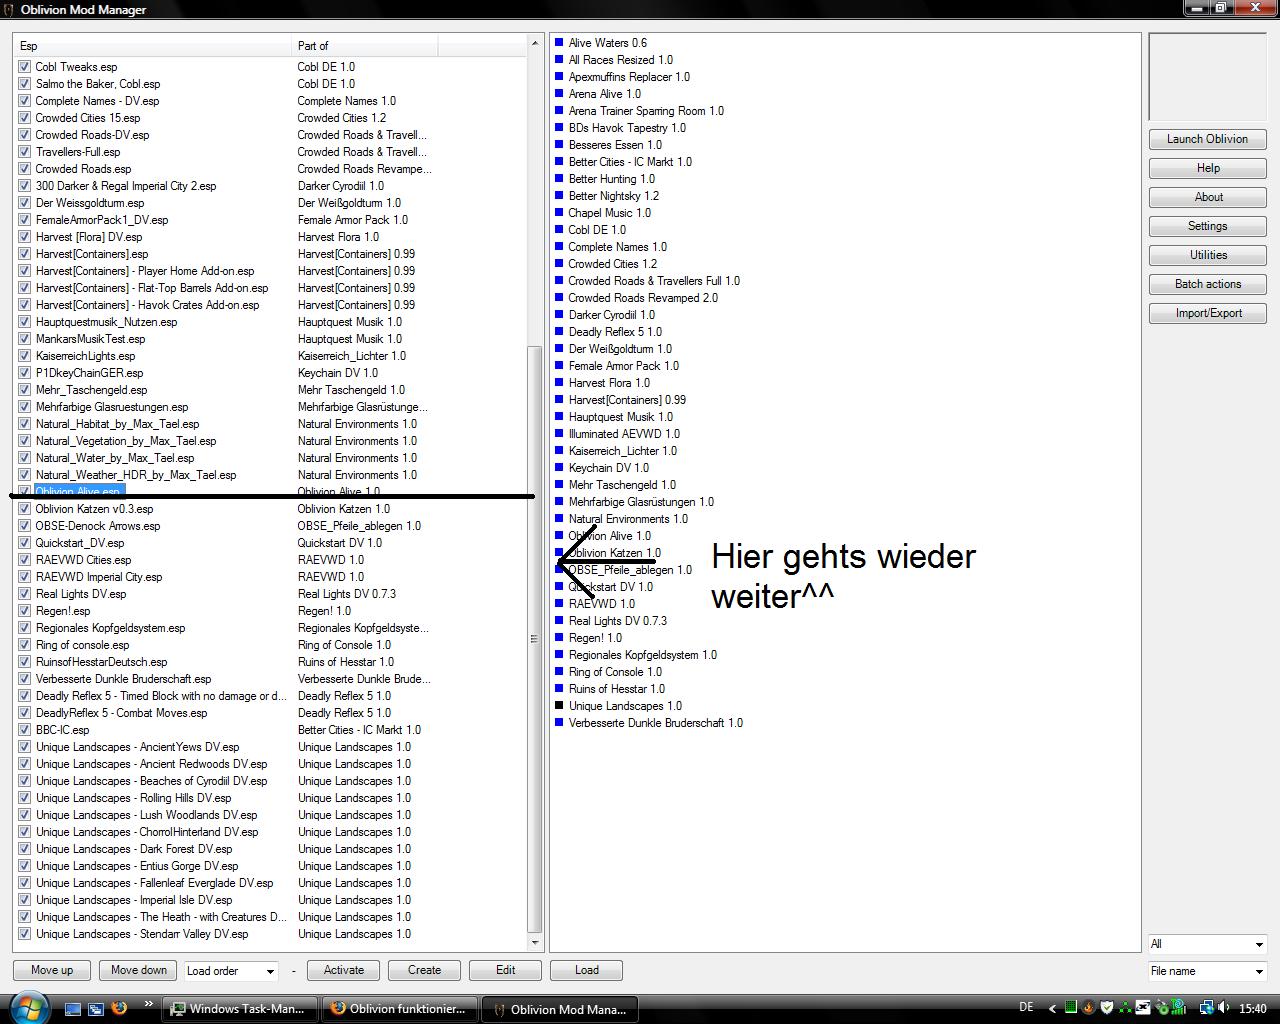Image resolution: width=1280 pixels, height=1024 pixels.
Task: Uncheck the Cobl Tweaks.esp checkbox
Action: (x=24, y=67)
